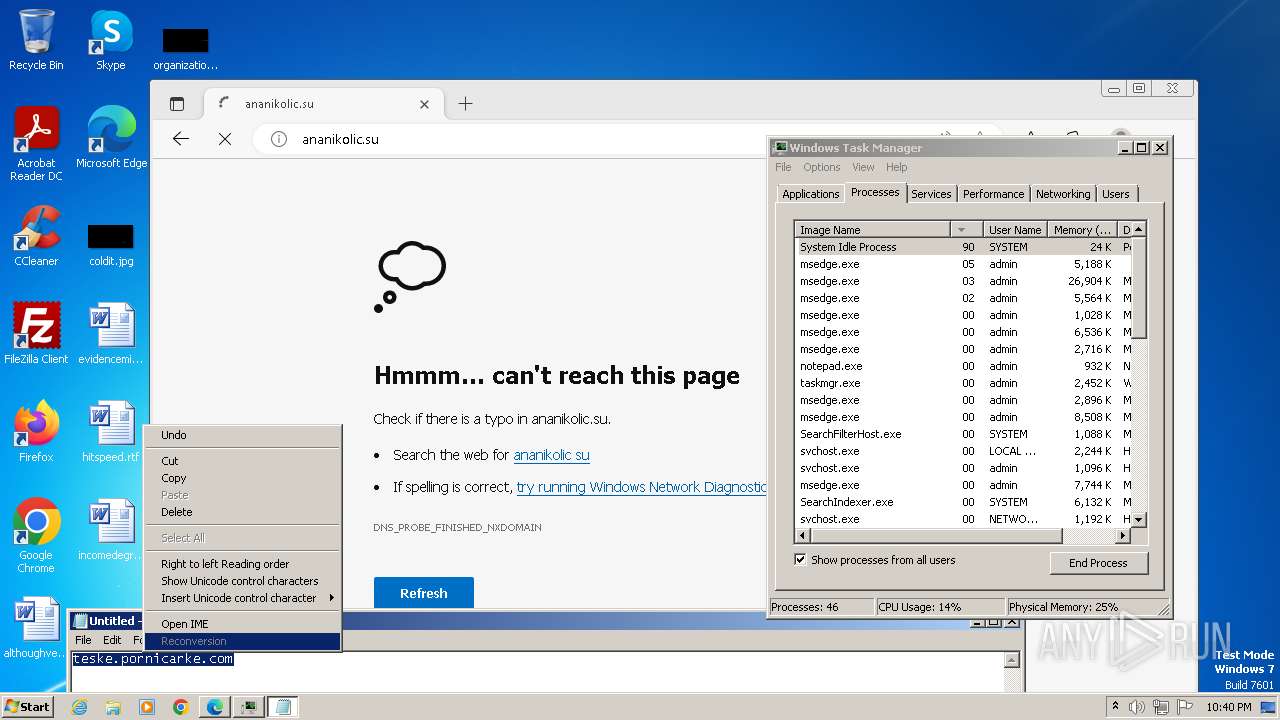Viewport: 1280px width, 720px height.
Task: Follow the ananikolic su search link
Action: click(x=551, y=455)
